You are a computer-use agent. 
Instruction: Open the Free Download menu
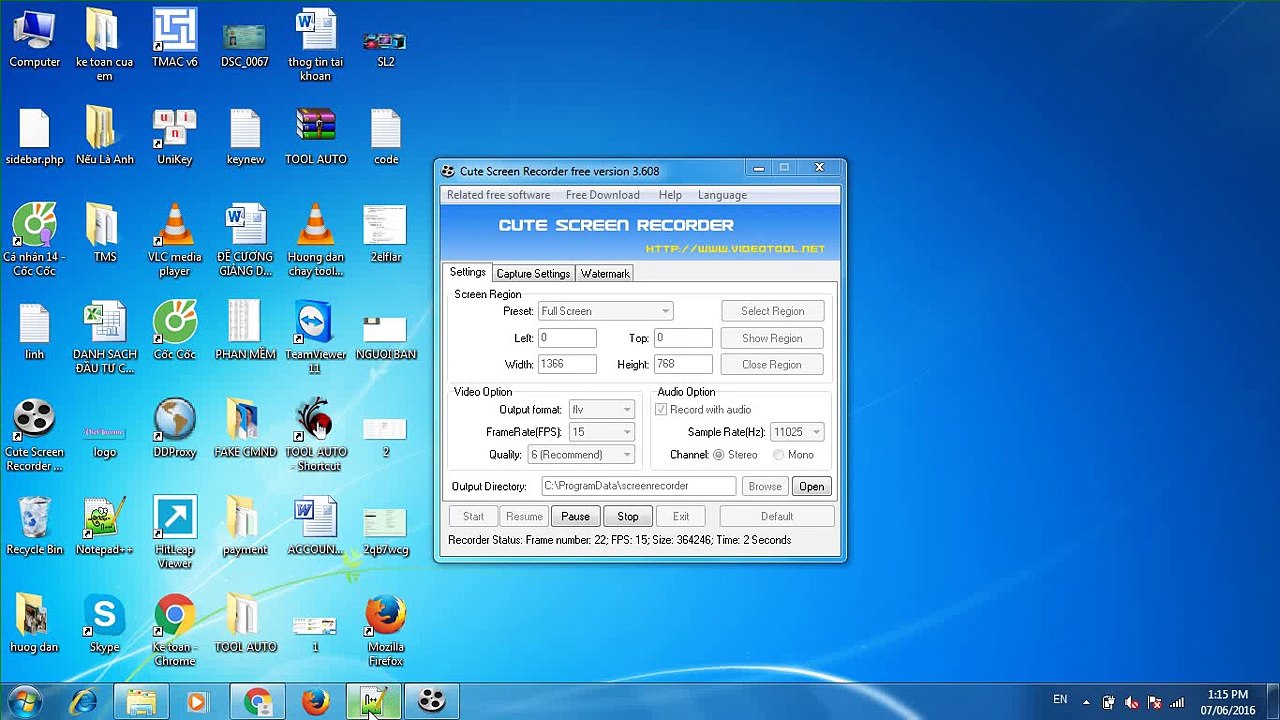tap(602, 195)
